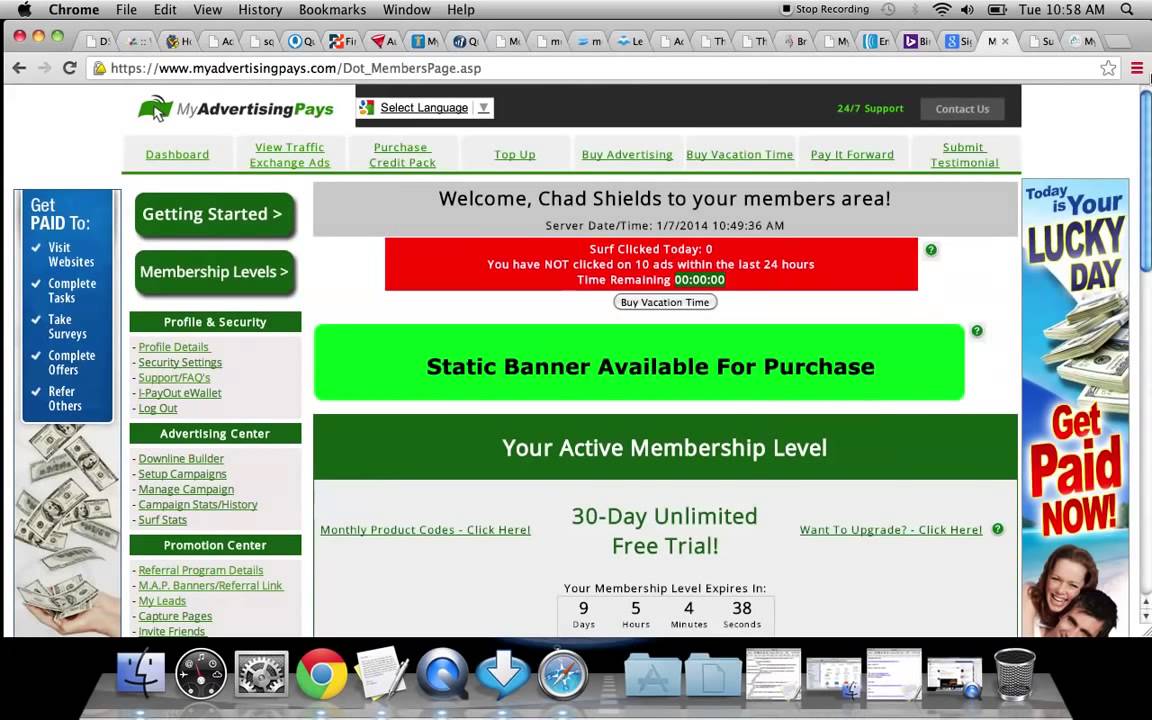Open the Help menu
The height and width of the screenshot is (720, 1152).
pos(461,10)
